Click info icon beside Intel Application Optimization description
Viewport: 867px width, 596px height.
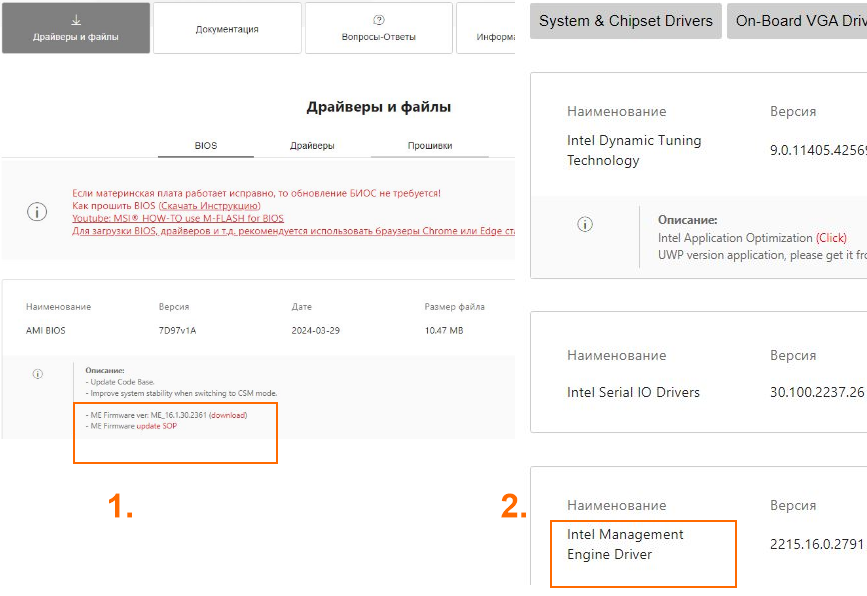[x=585, y=224]
